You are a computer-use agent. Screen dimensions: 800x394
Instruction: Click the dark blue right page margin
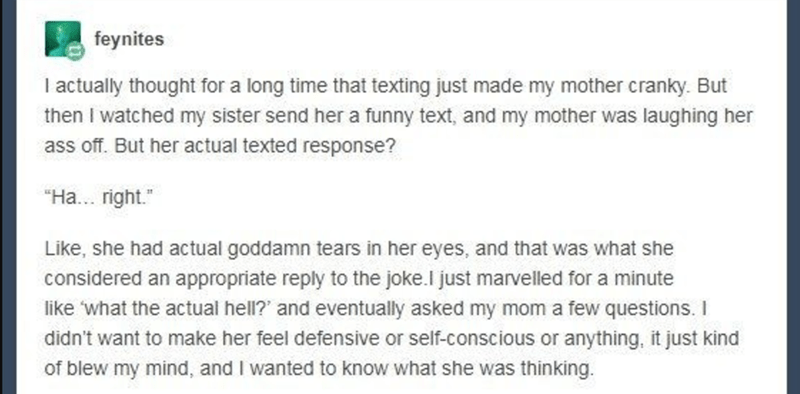pos(793,197)
